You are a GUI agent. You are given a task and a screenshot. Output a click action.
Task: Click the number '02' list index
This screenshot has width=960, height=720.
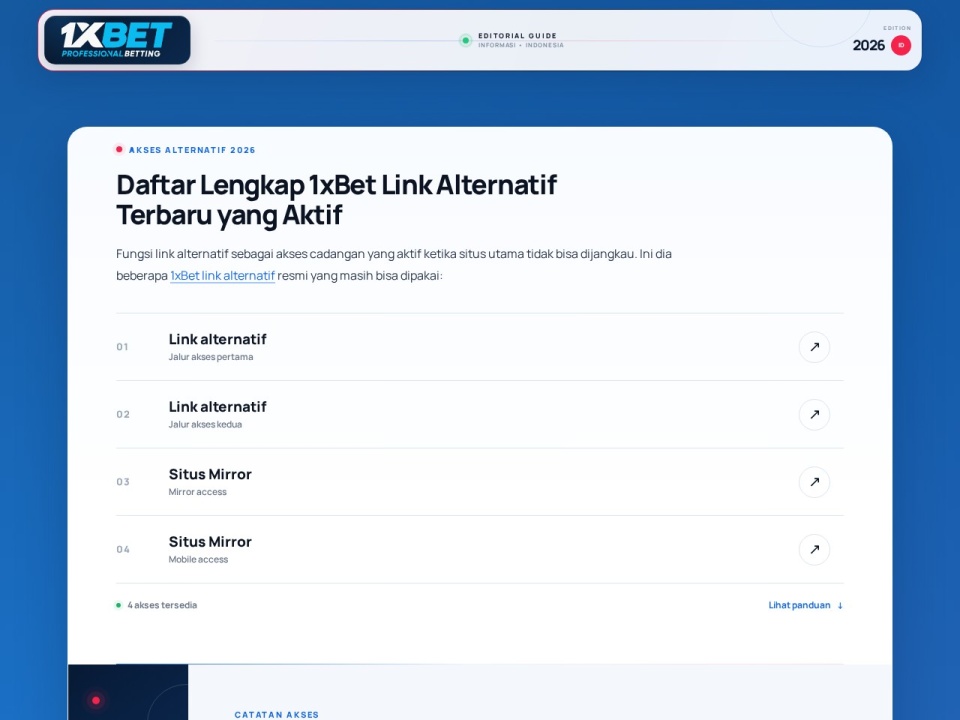123,414
